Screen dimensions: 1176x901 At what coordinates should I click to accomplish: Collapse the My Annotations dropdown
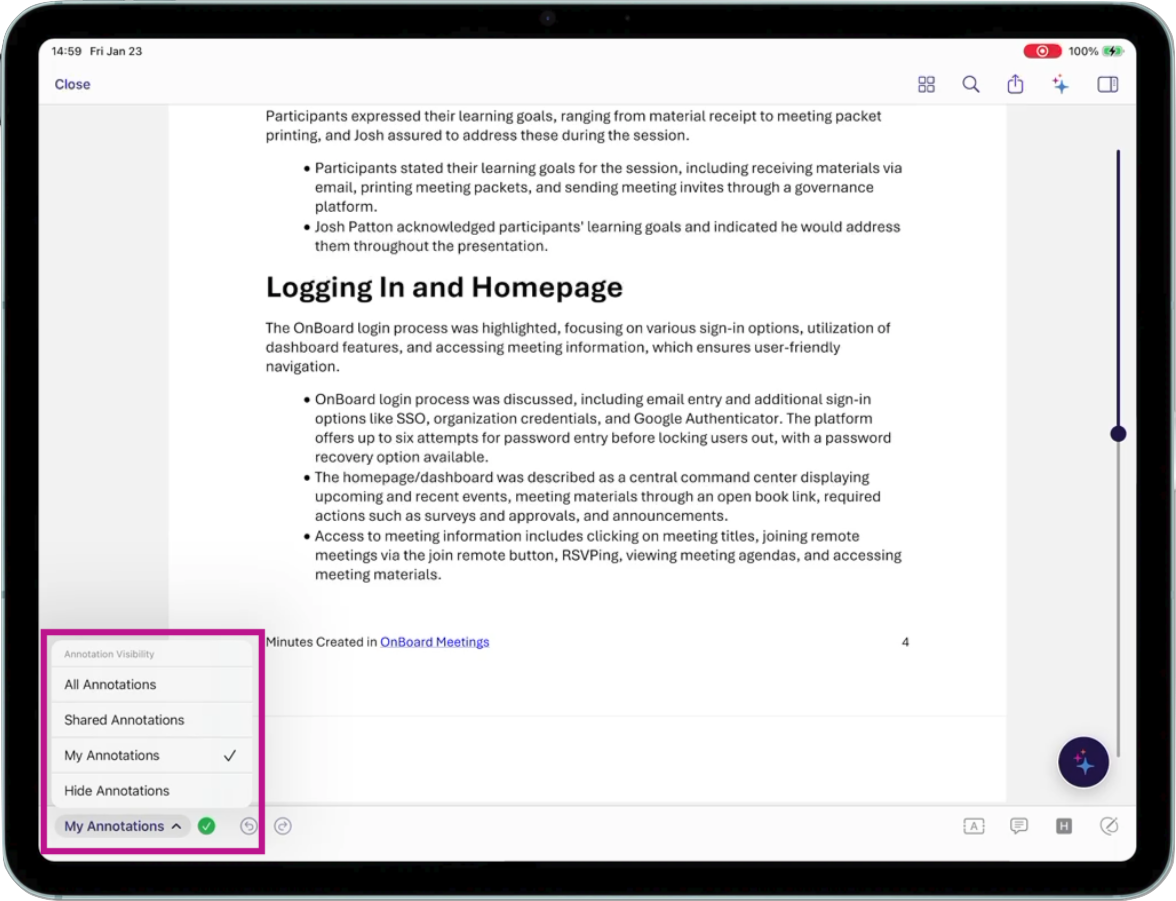123,826
